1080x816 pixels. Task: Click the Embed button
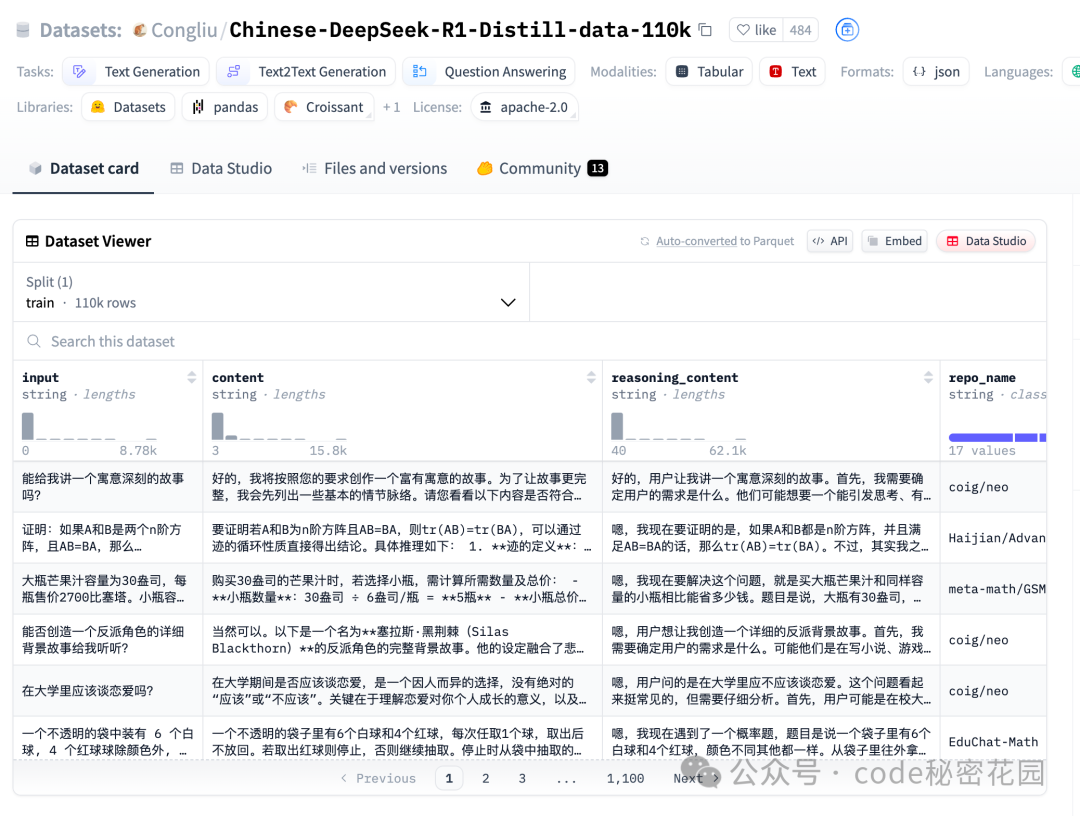click(x=895, y=241)
